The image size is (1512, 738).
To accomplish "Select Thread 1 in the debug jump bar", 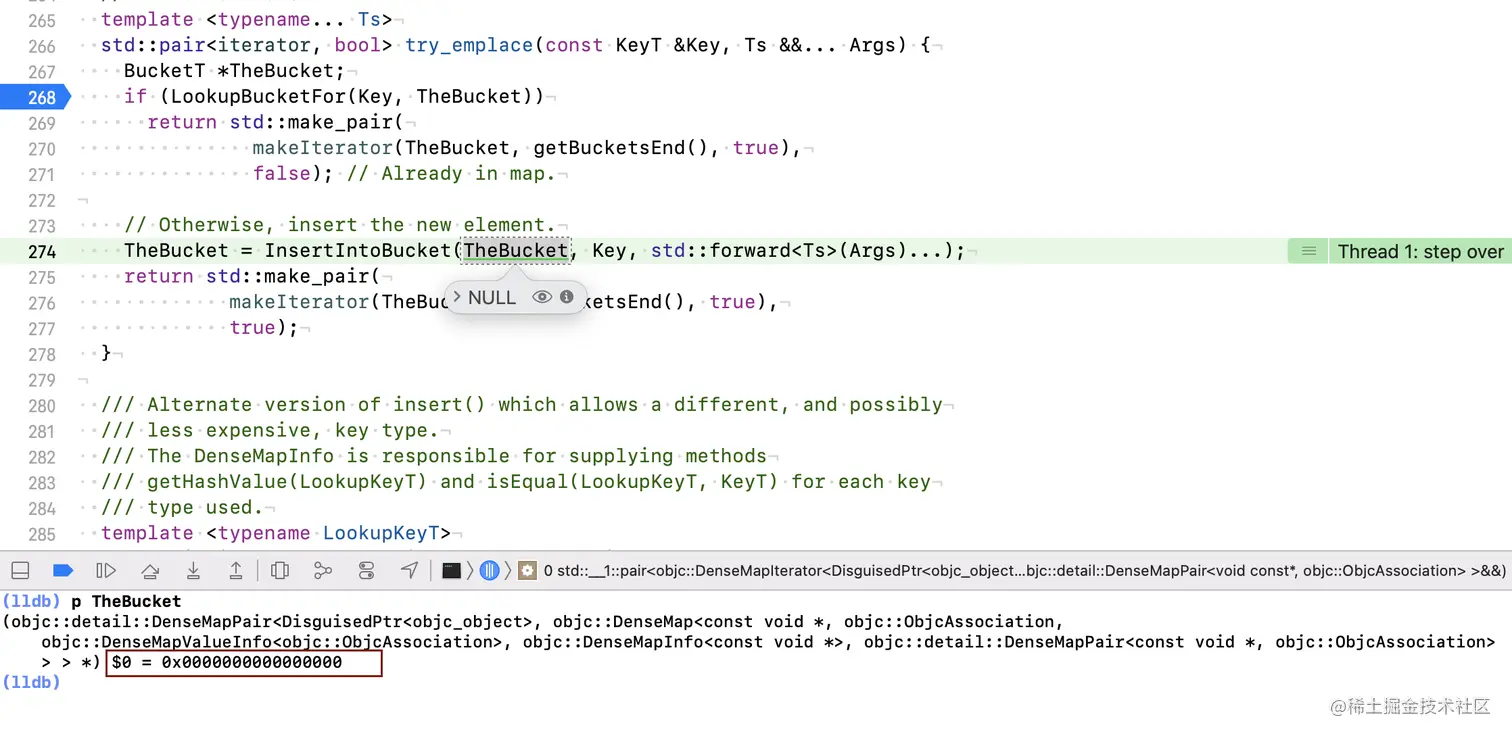I will click(489, 571).
